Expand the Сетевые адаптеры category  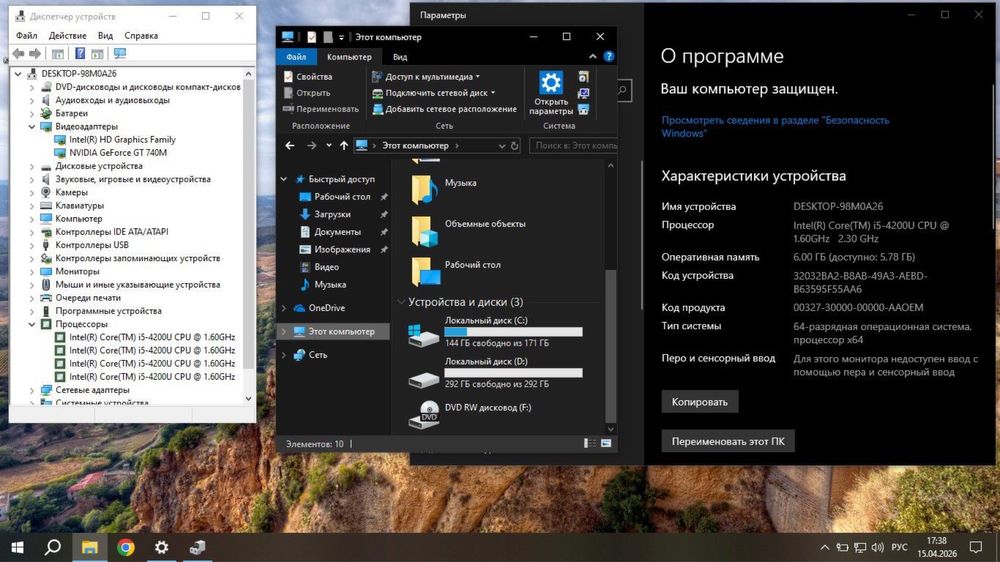pyautogui.click(x=32, y=390)
